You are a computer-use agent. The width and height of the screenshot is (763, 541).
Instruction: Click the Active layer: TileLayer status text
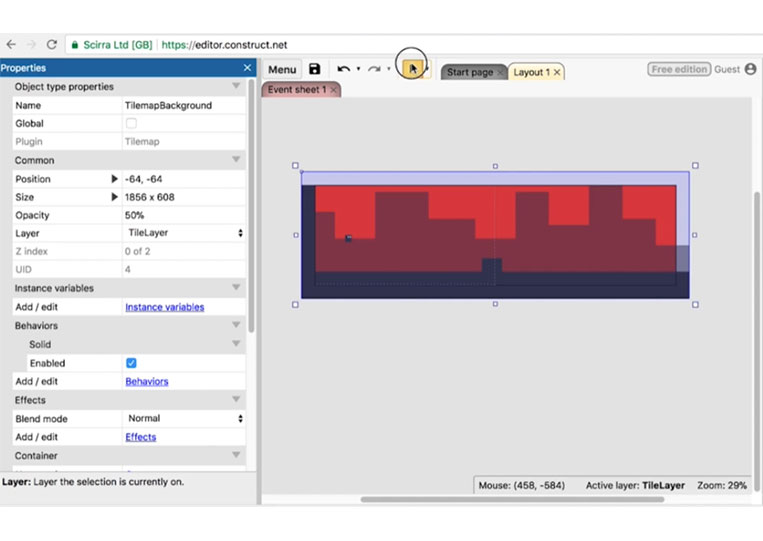click(x=635, y=486)
